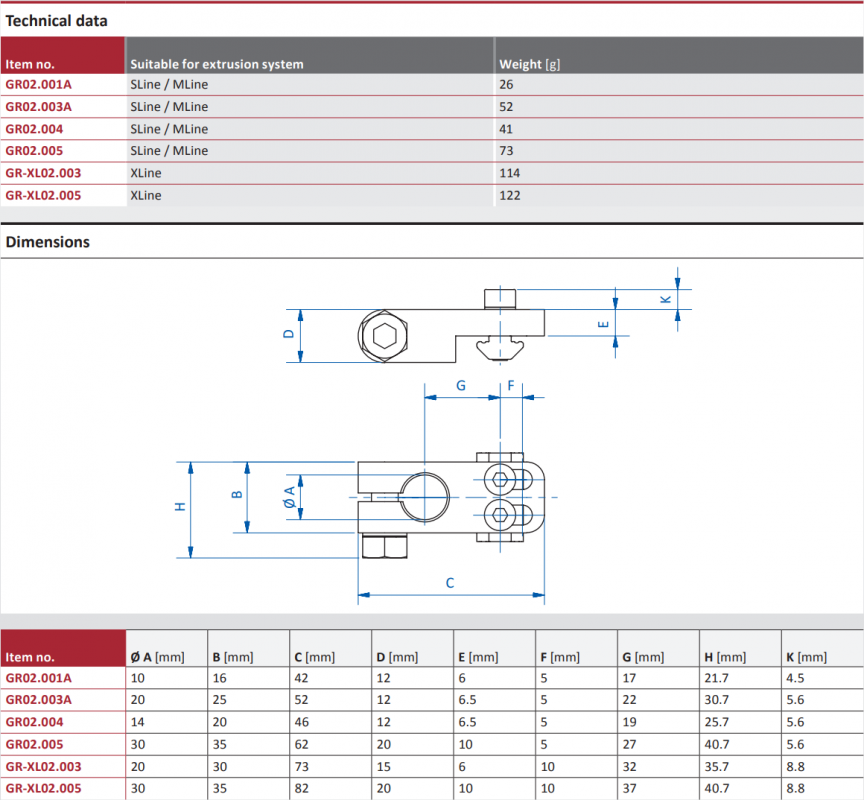The image size is (864, 800).
Task: Click G value 17
Action: click(x=629, y=678)
